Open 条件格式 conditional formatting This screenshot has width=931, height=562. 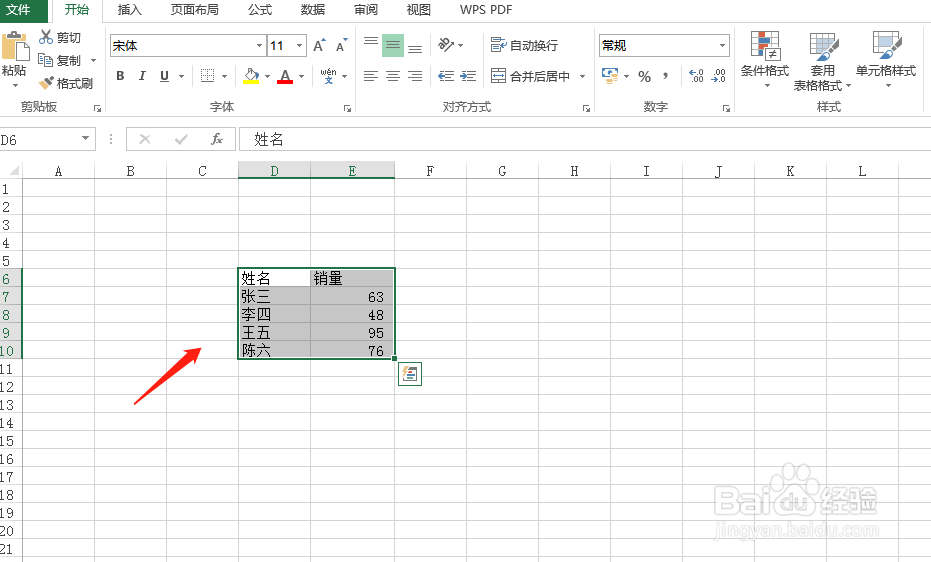[x=765, y=59]
